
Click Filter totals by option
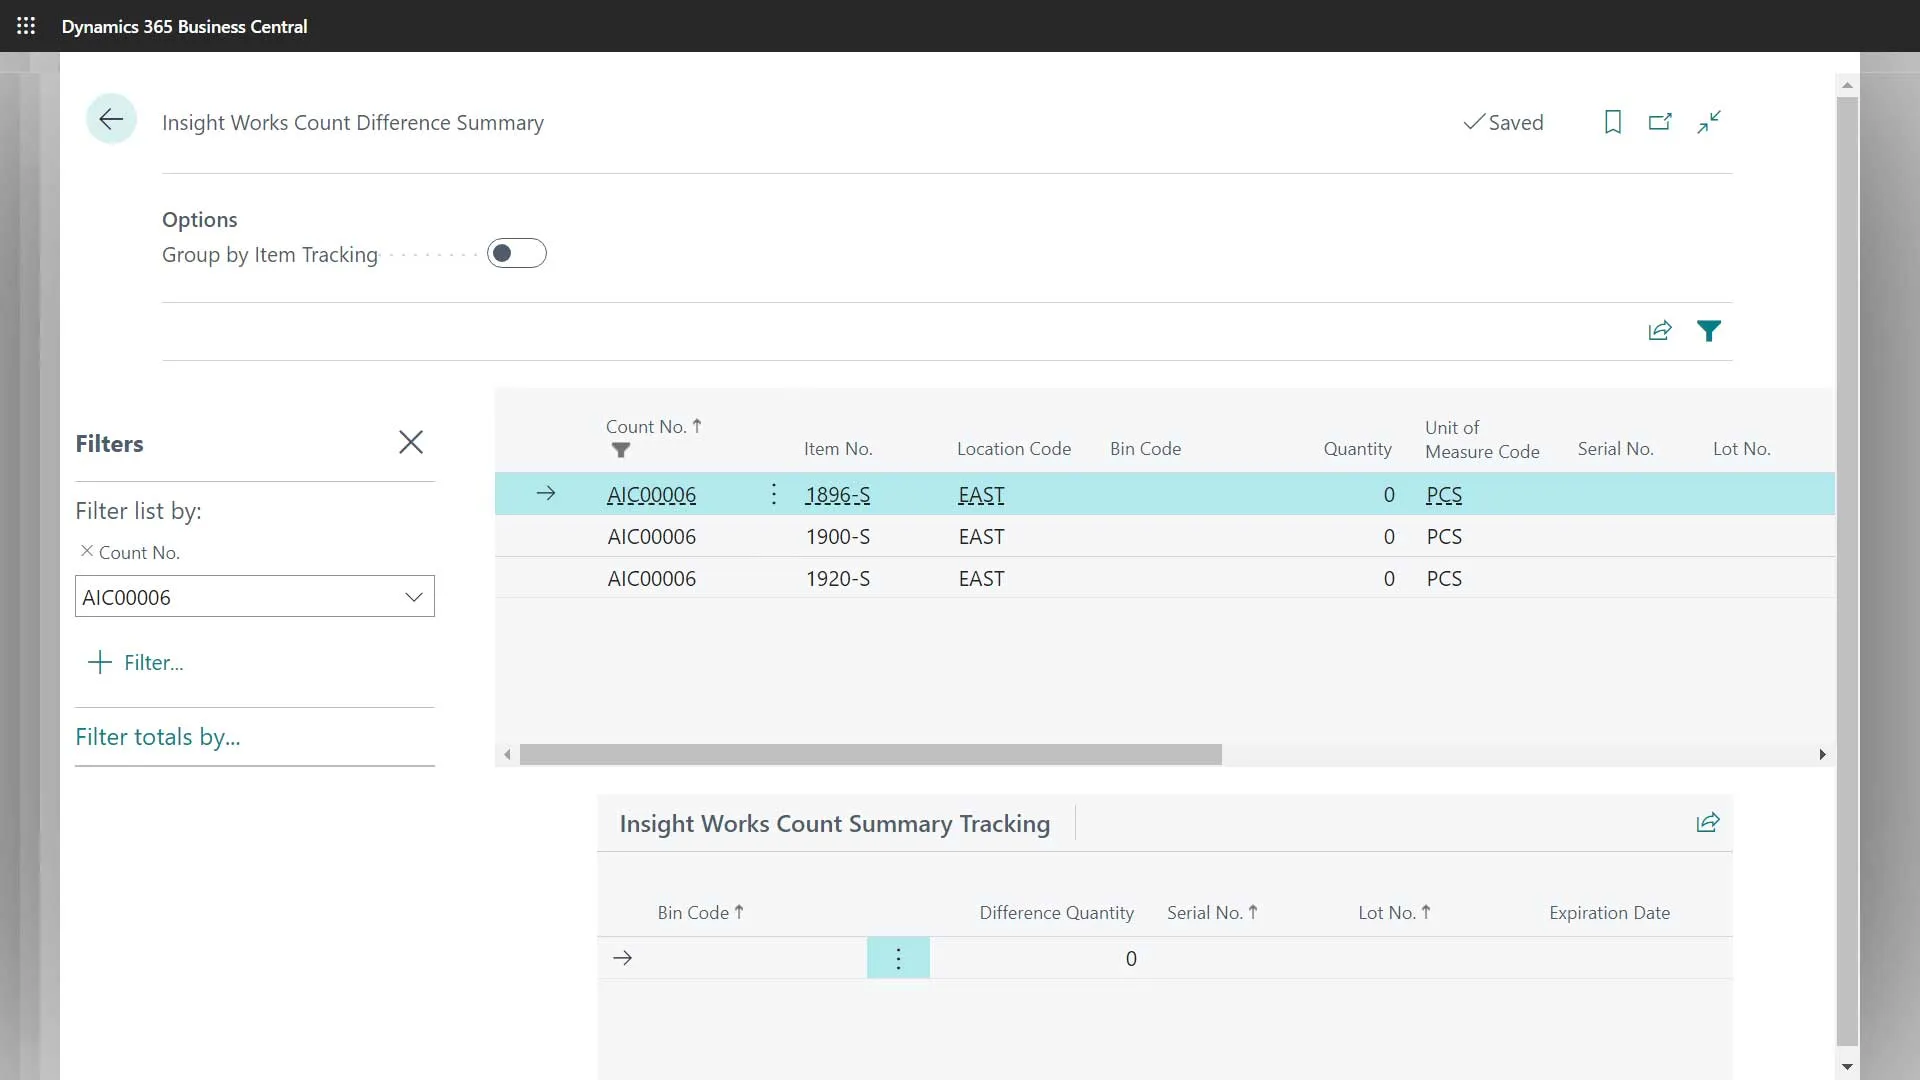point(158,736)
